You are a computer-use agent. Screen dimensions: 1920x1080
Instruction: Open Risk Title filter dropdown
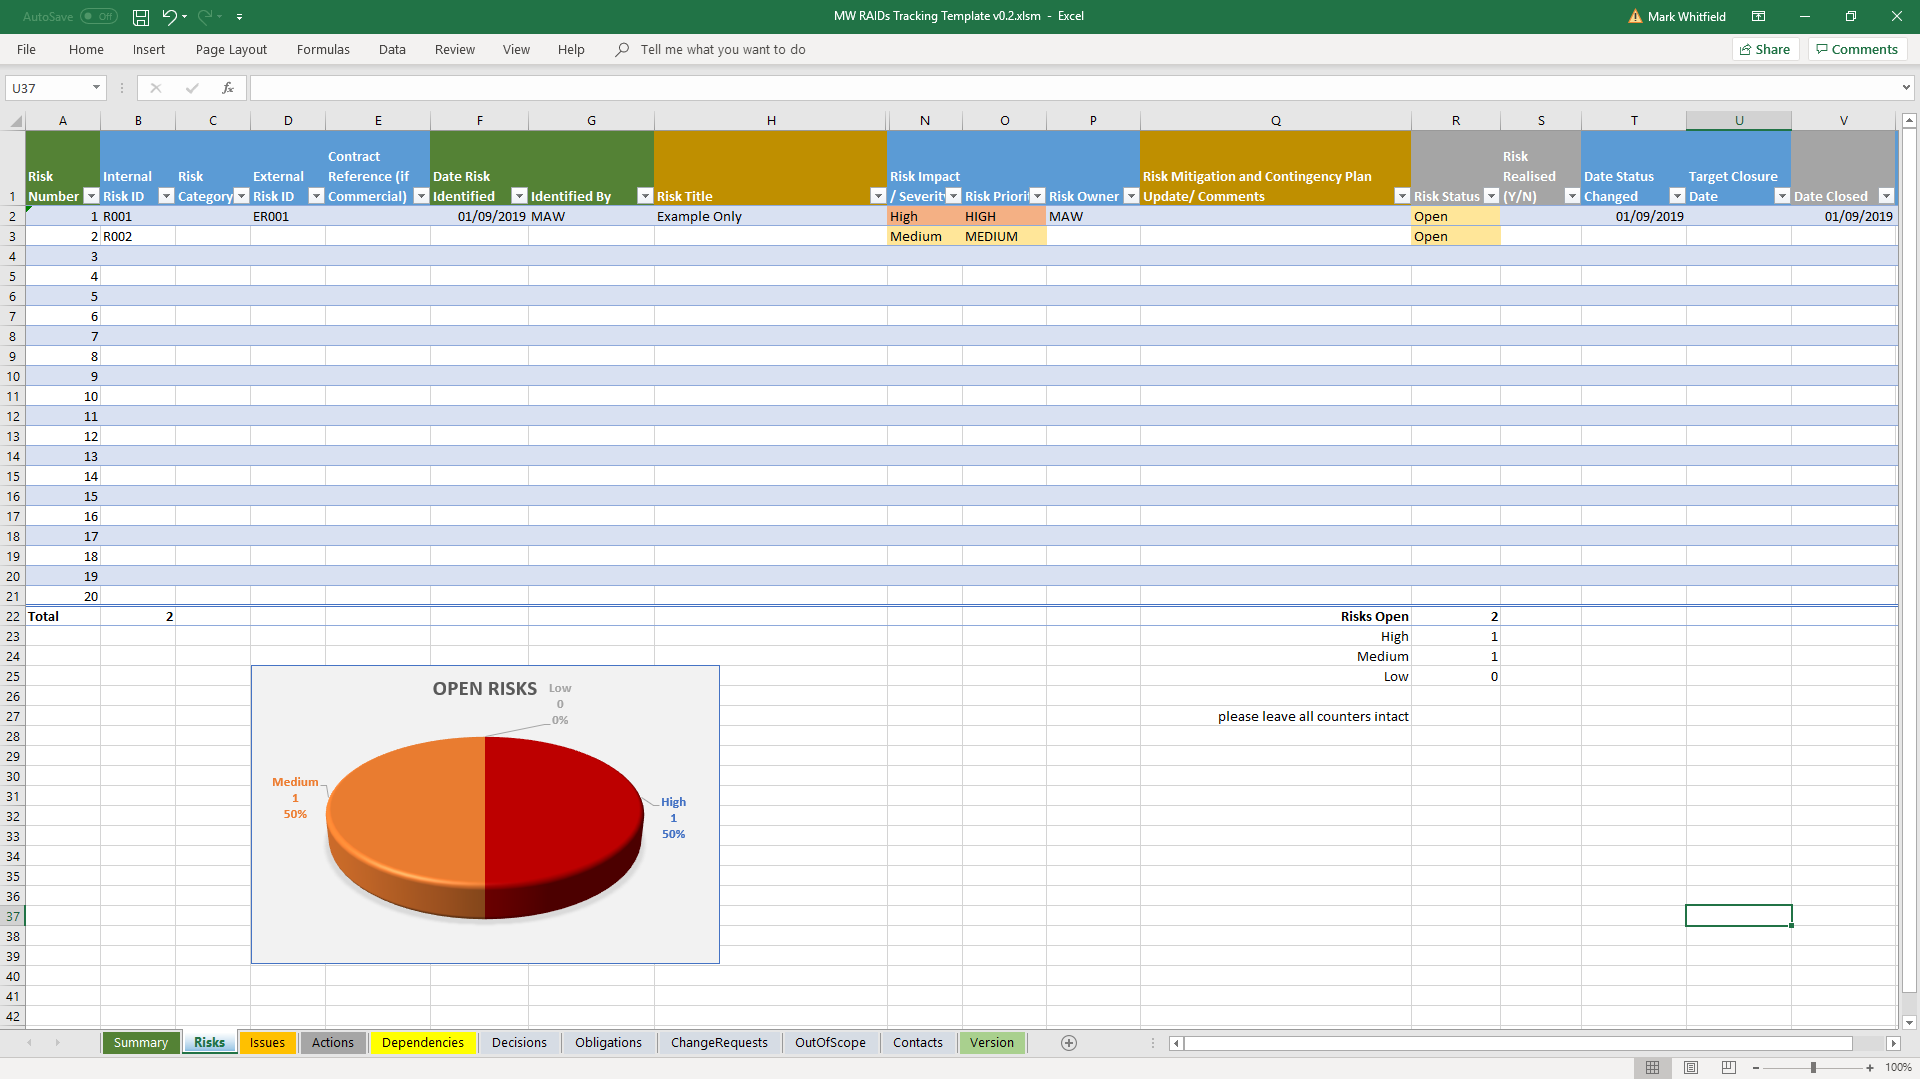(877, 196)
